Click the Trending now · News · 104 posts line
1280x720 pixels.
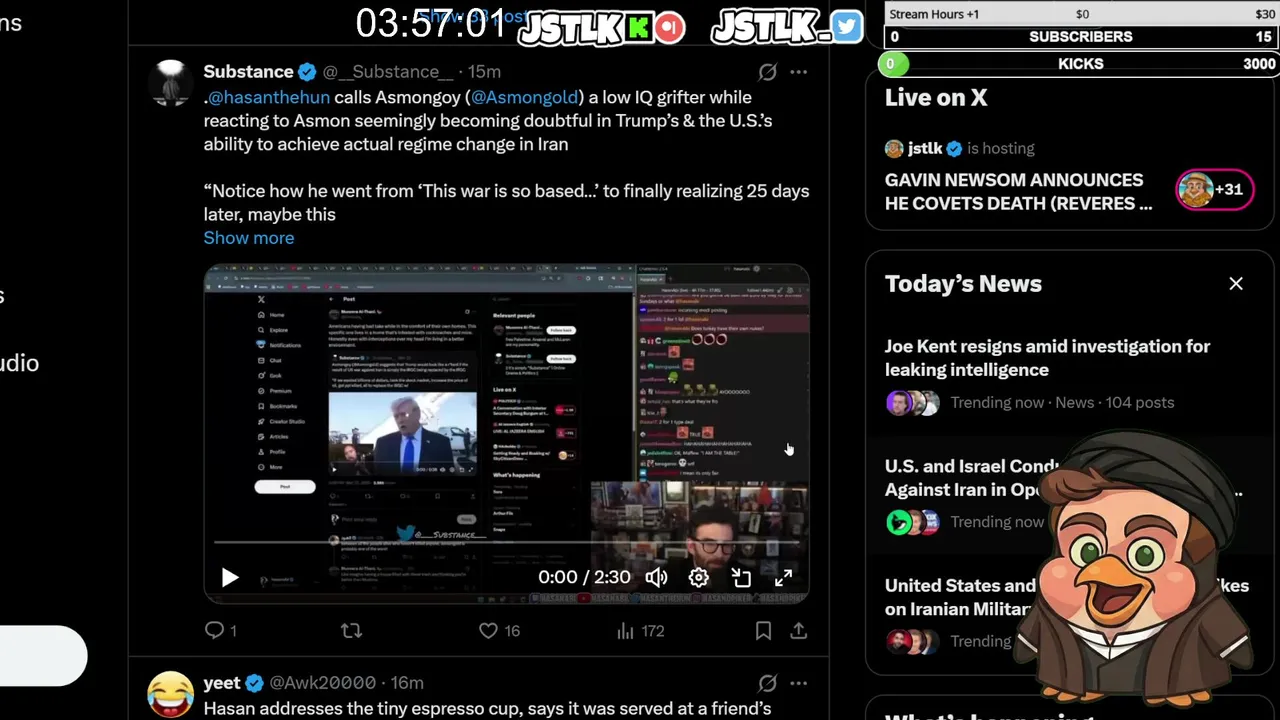1062,403
